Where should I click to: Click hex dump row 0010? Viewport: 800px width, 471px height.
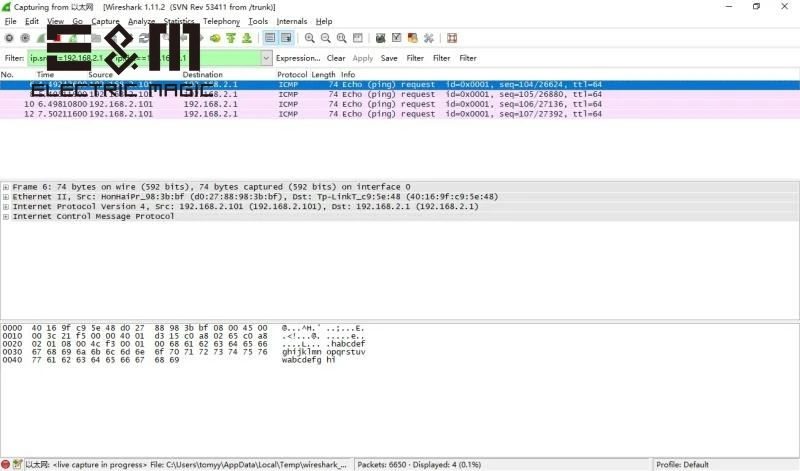click(184, 336)
